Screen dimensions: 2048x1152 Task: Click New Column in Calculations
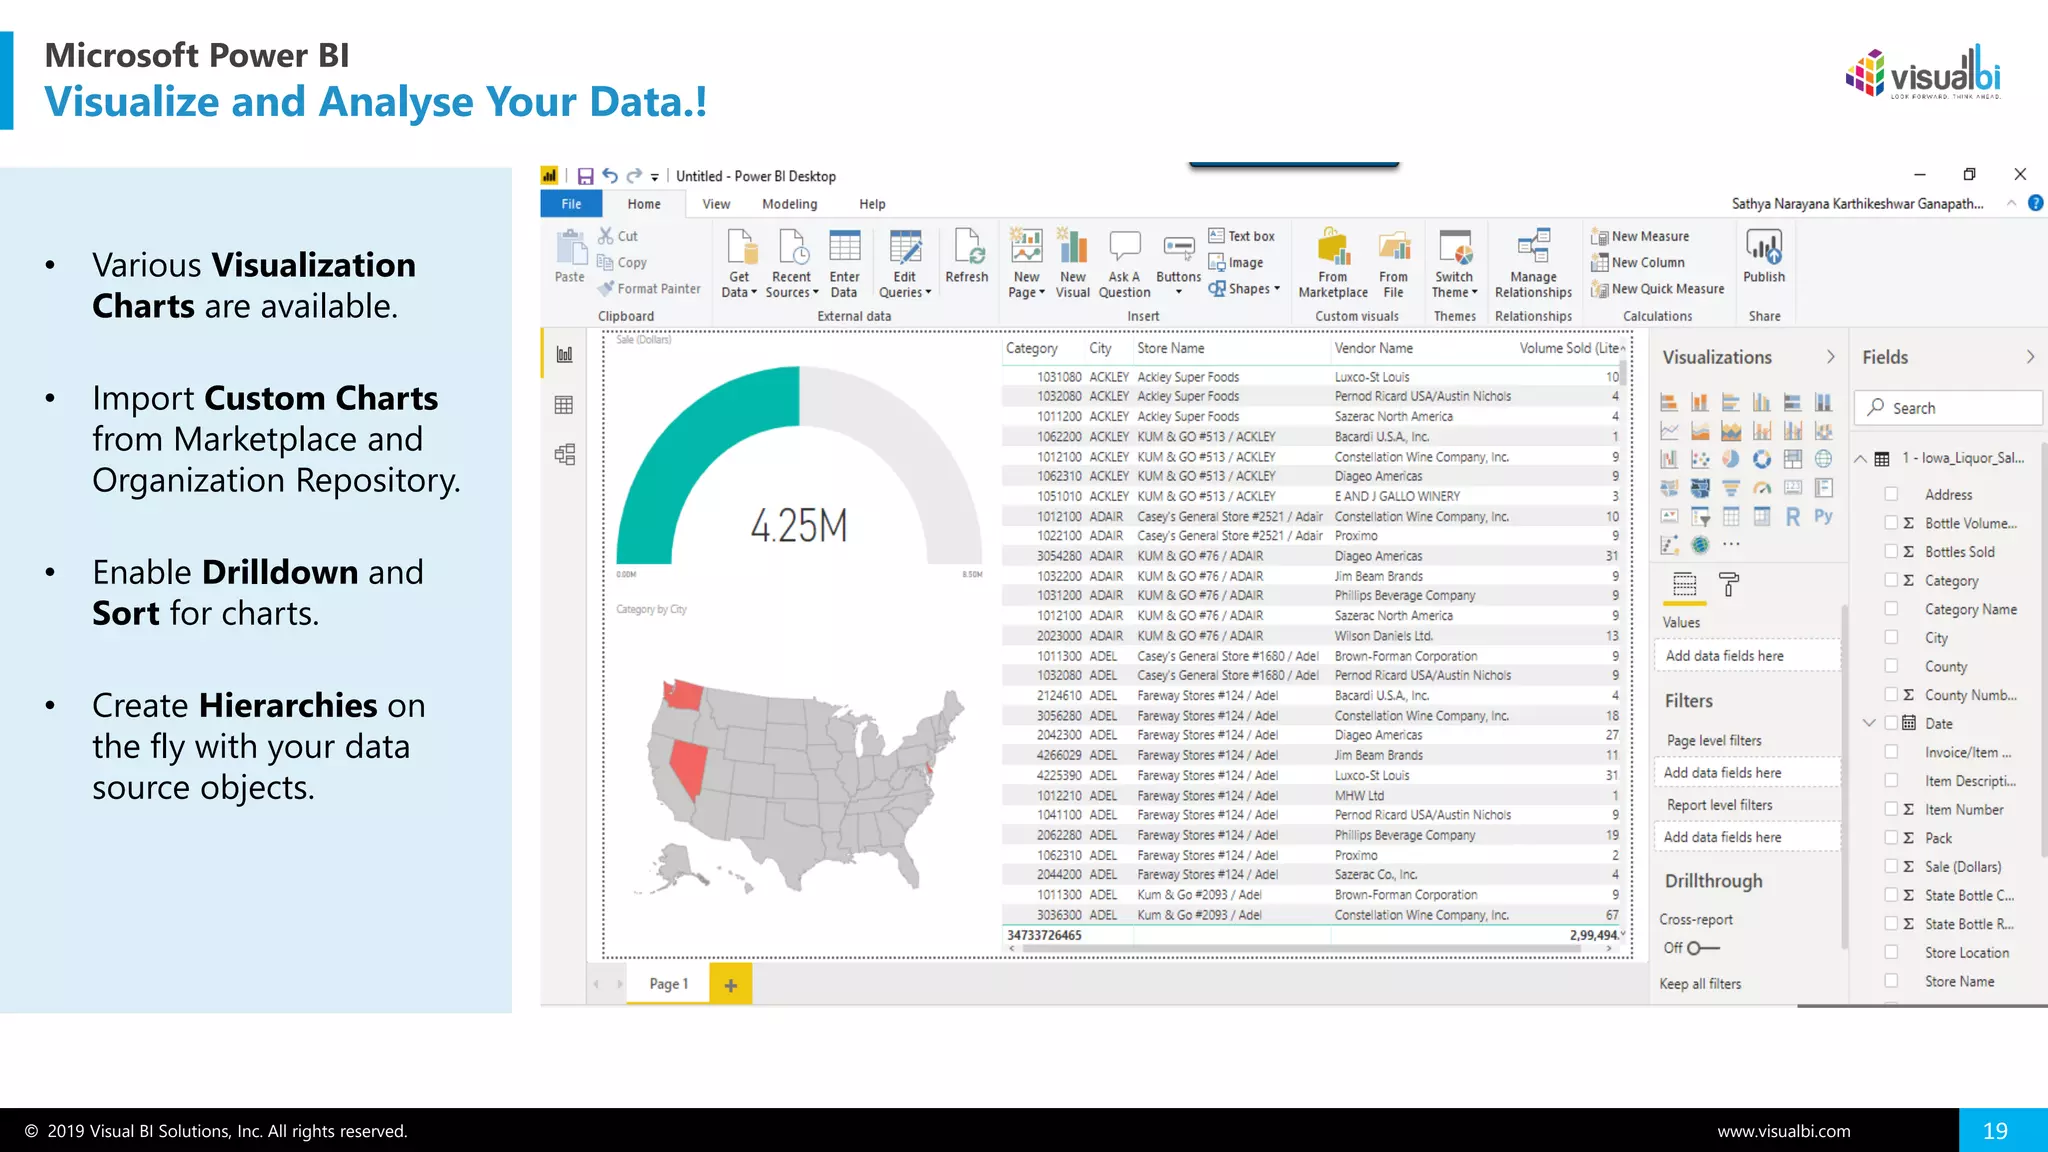pos(1638,263)
